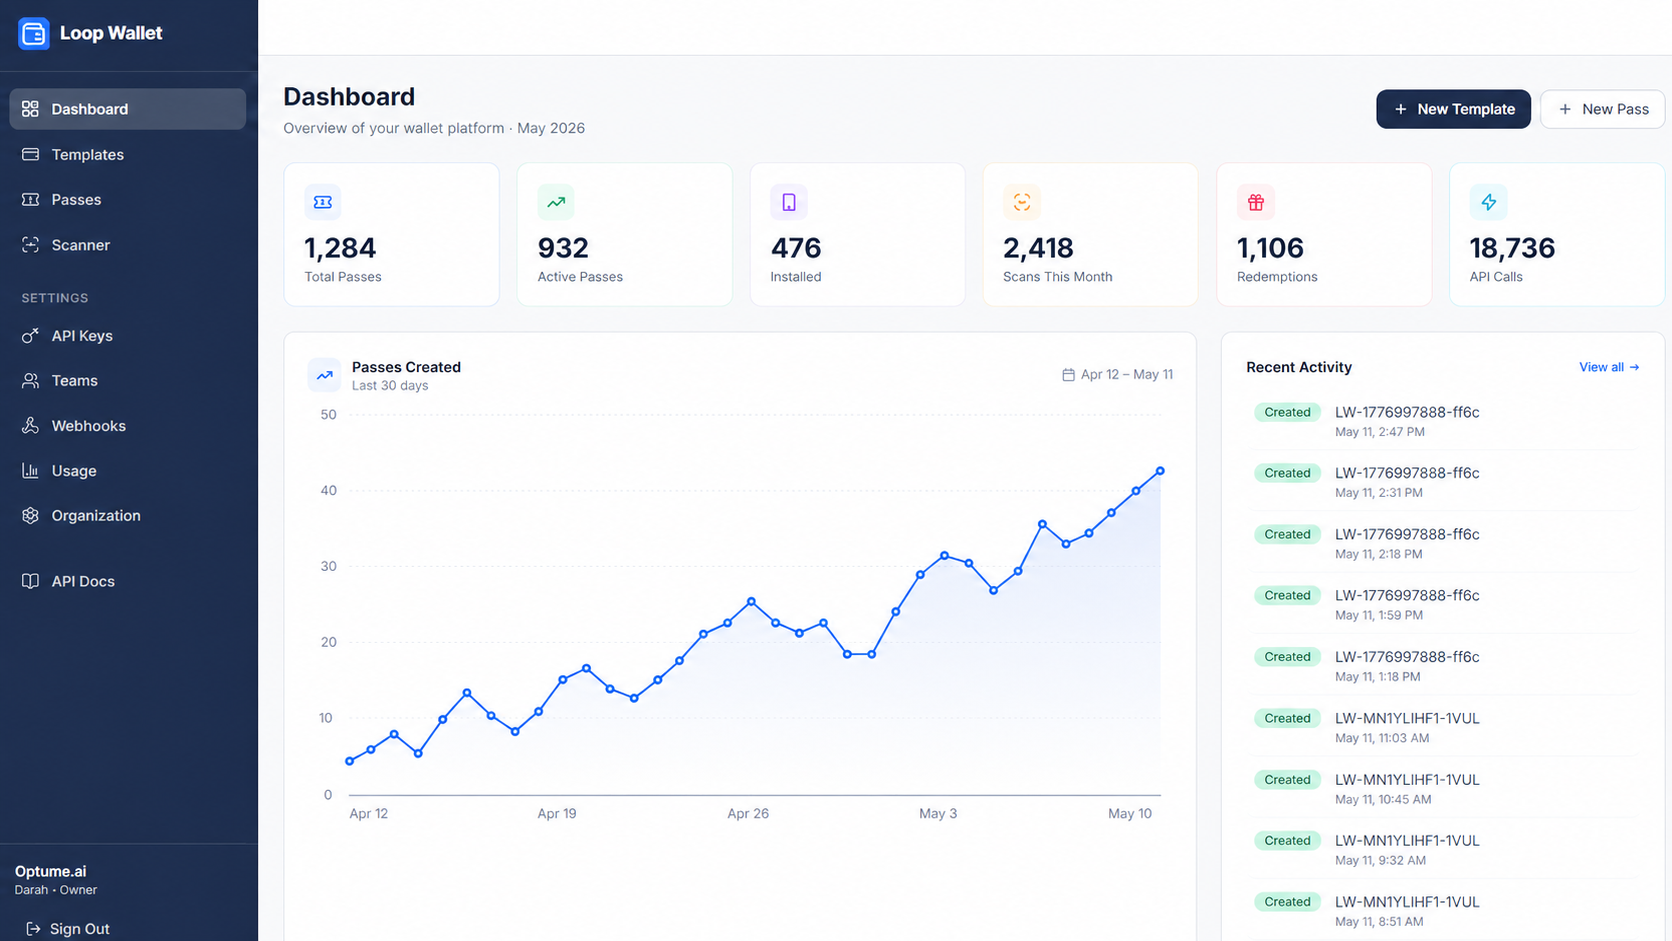Click the Templates card icon in sidebar
Screen dimensions: 1672x941
31,154
